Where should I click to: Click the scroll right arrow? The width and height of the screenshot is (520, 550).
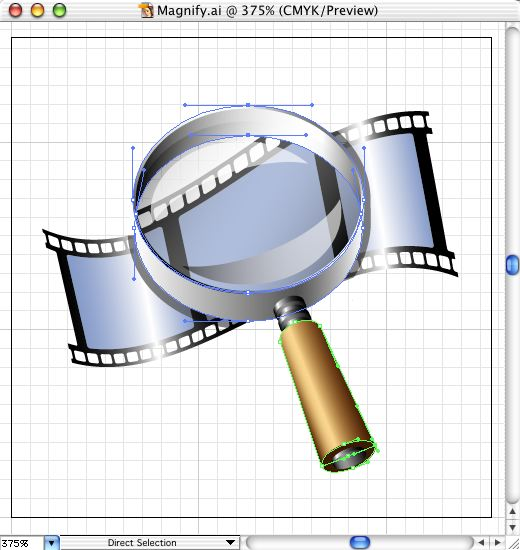tap(497, 543)
